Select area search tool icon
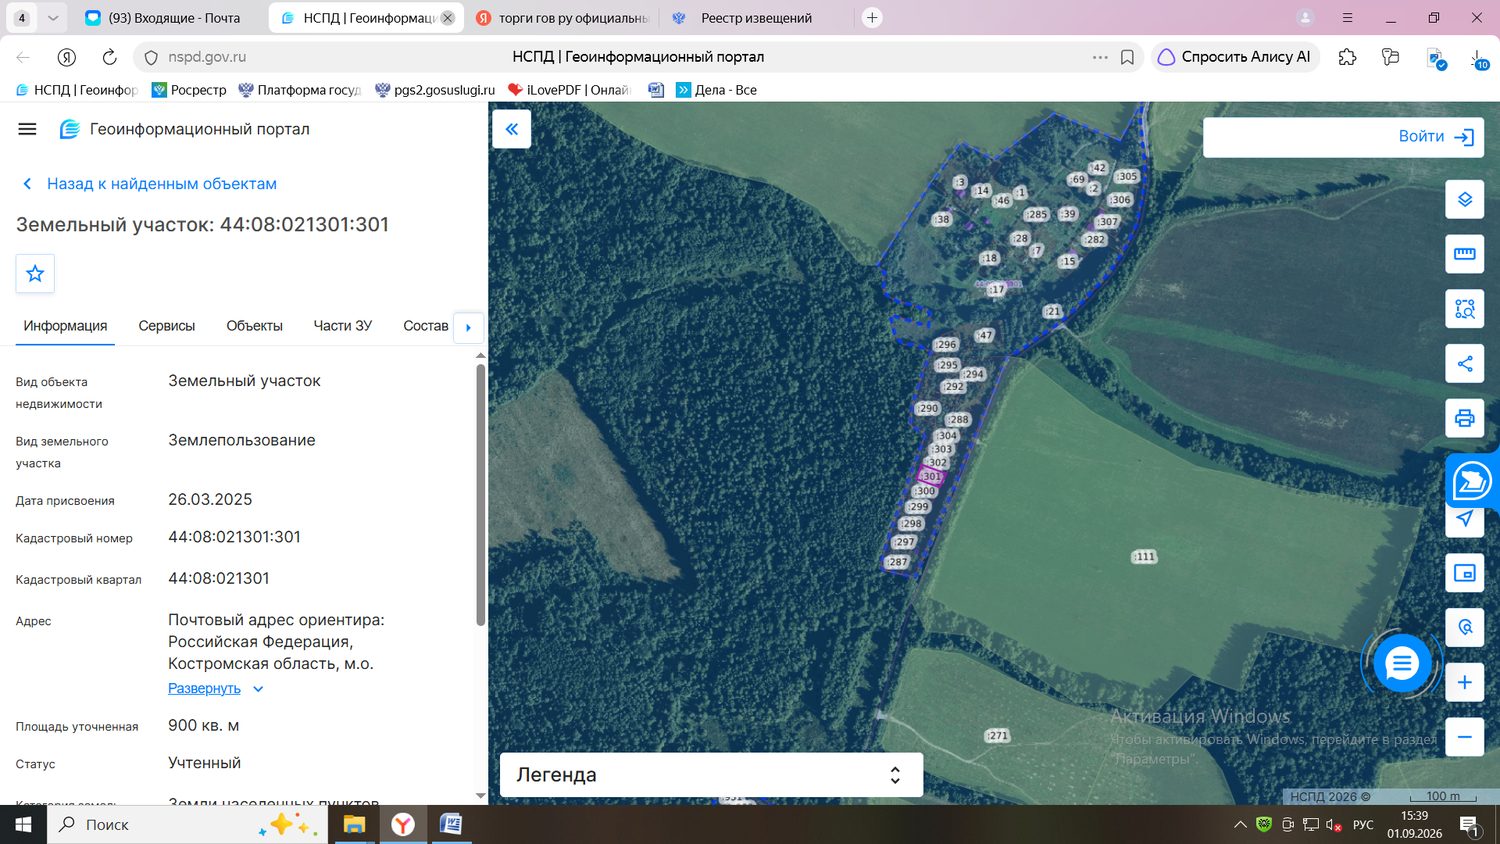The width and height of the screenshot is (1500, 844). coord(1464,309)
